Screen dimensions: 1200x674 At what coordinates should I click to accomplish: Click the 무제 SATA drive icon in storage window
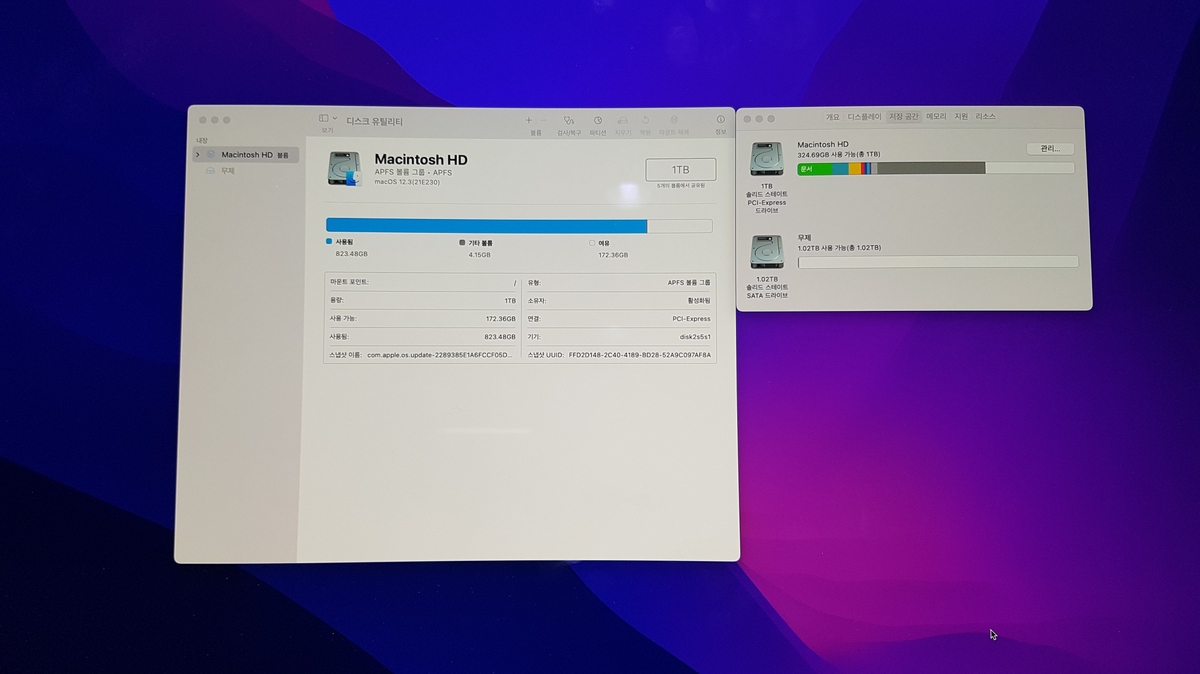click(x=767, y=252)
